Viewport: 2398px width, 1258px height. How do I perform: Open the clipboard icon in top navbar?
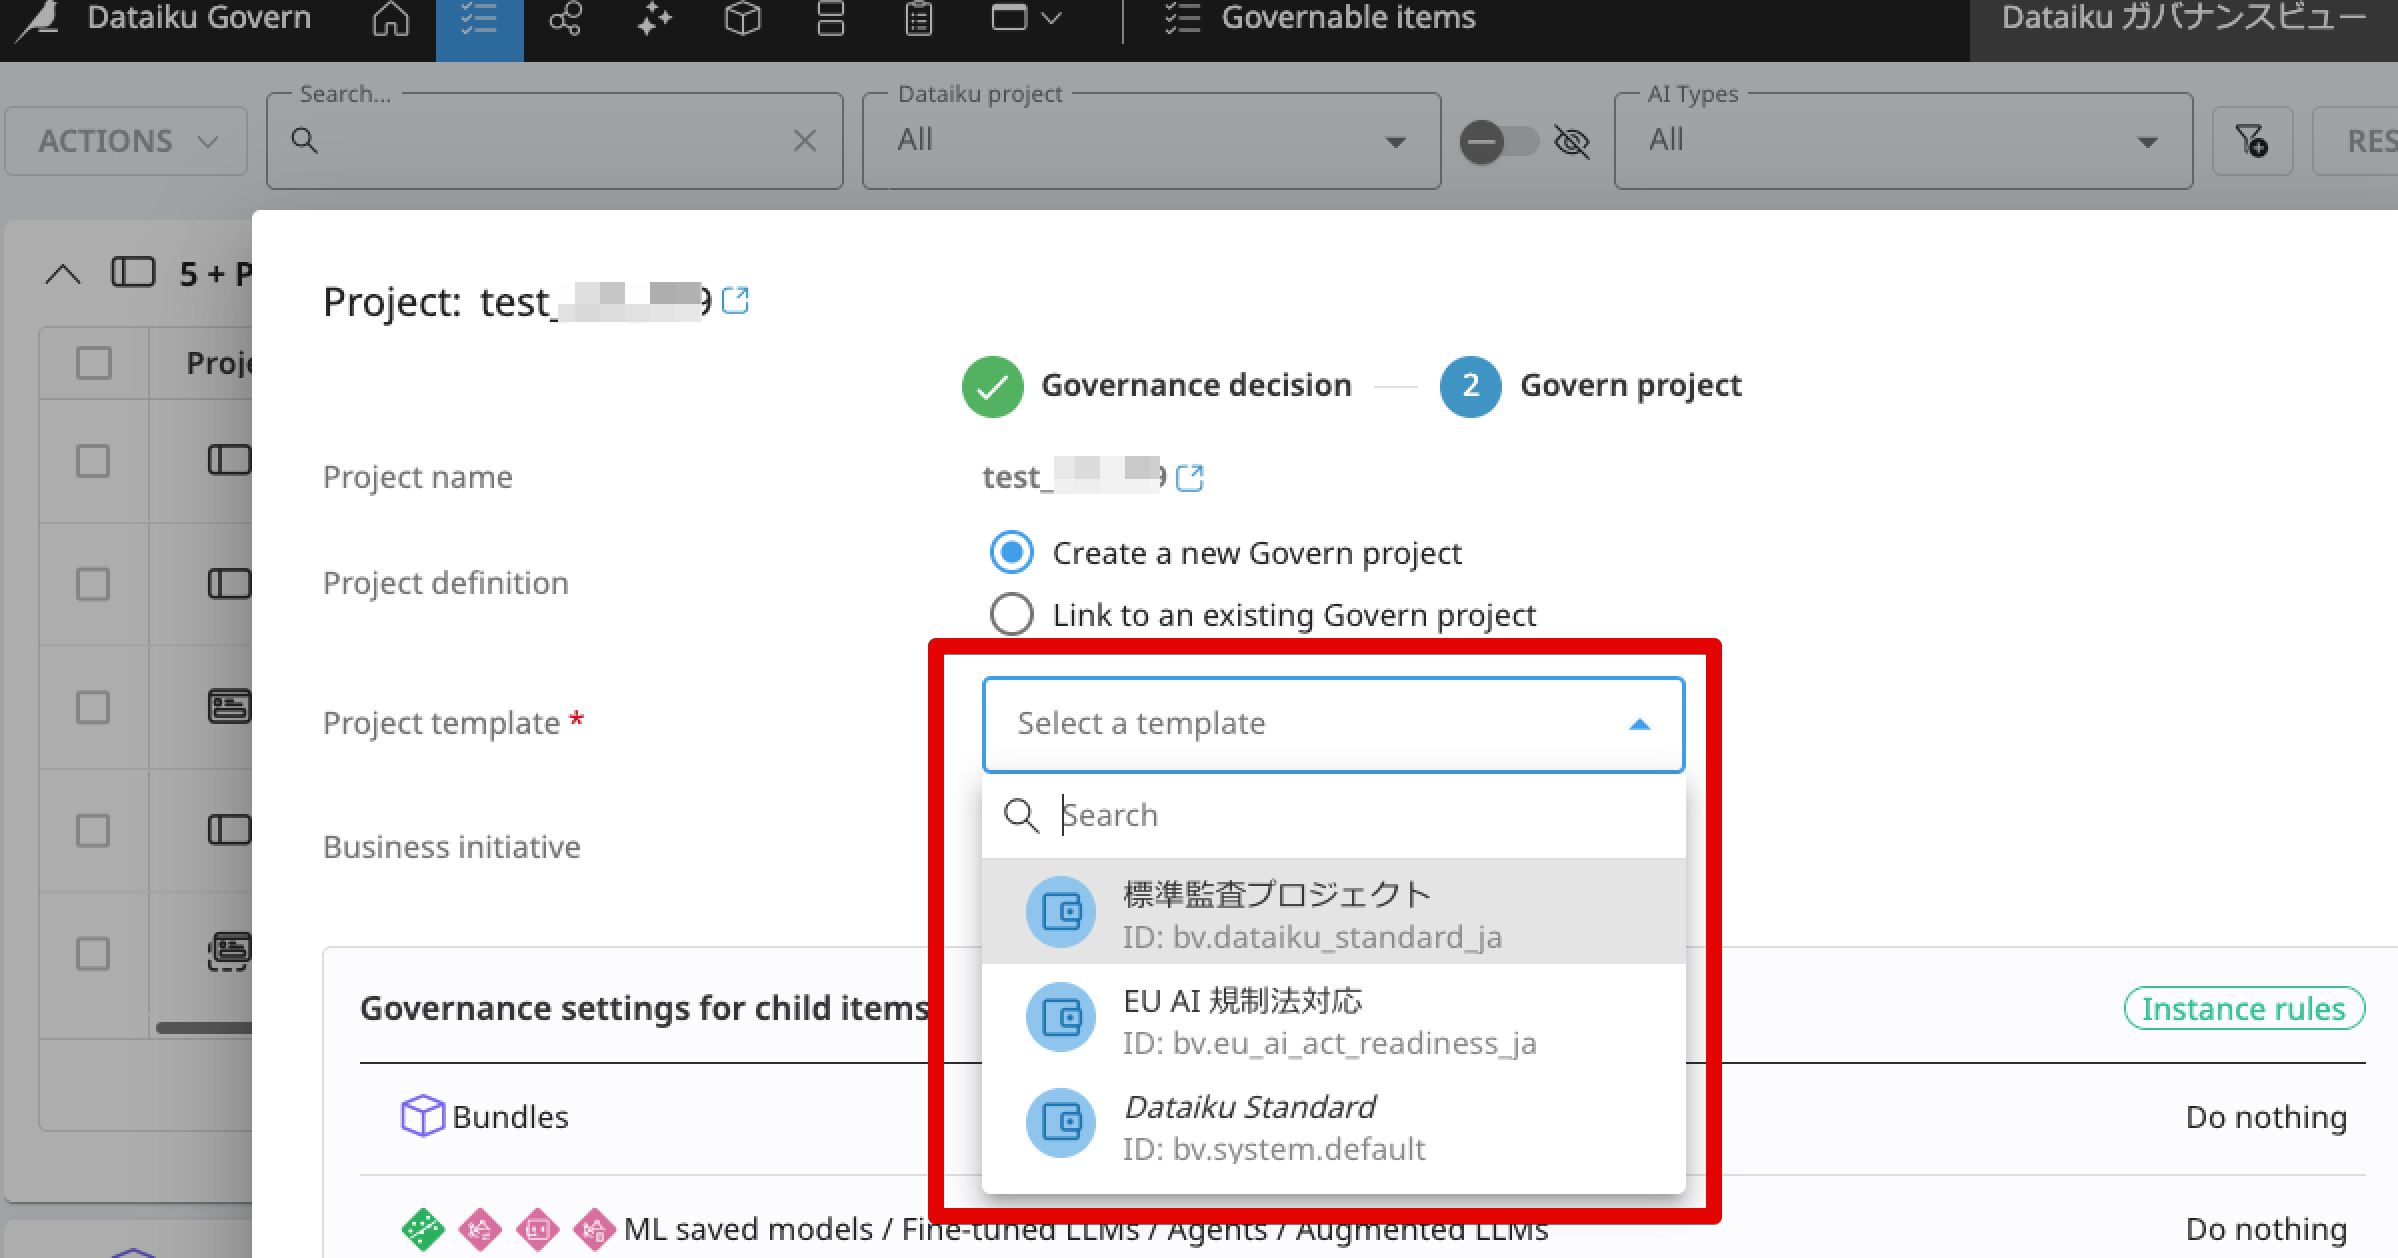pos(918,20)
